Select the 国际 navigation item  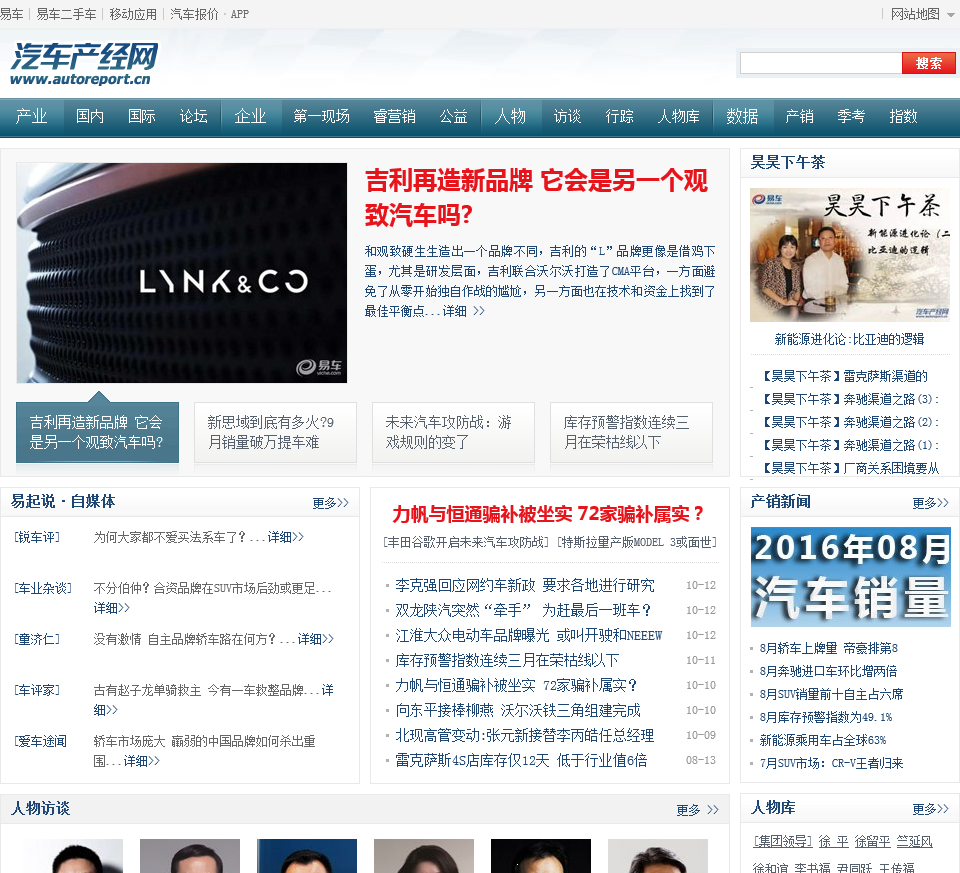[141, 116]
